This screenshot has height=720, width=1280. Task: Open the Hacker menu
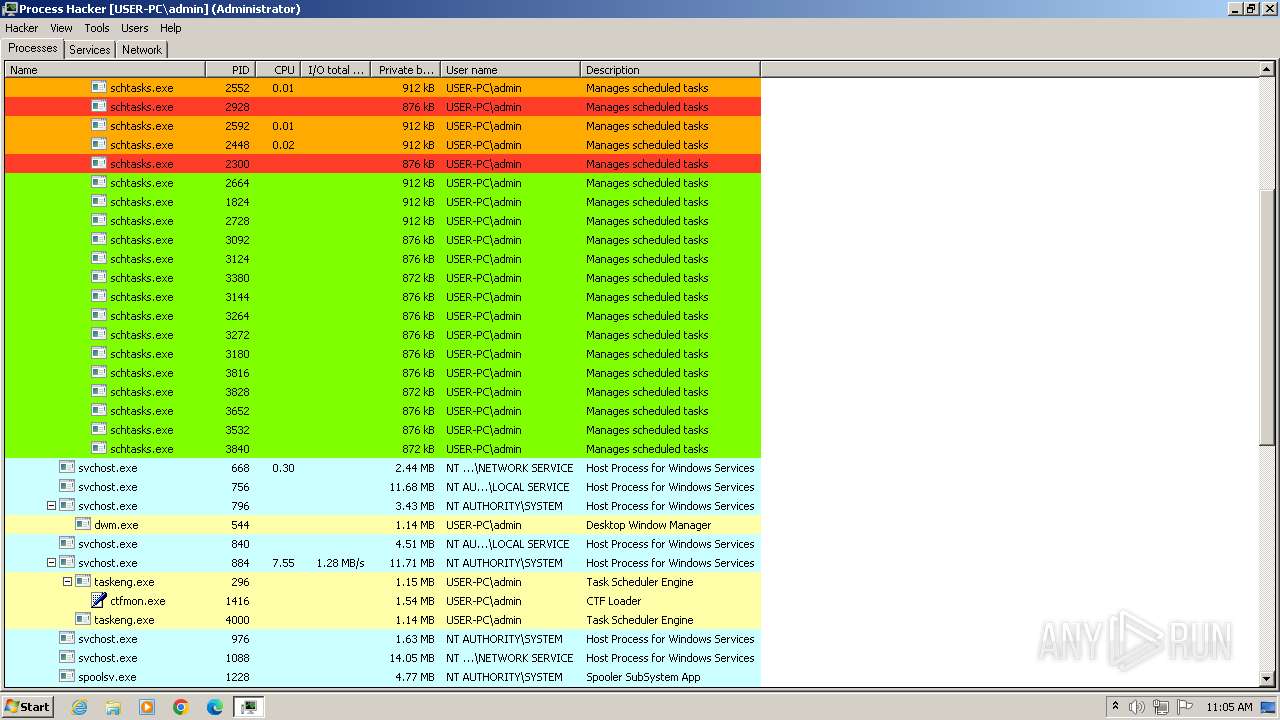click(x=21, y=28)
